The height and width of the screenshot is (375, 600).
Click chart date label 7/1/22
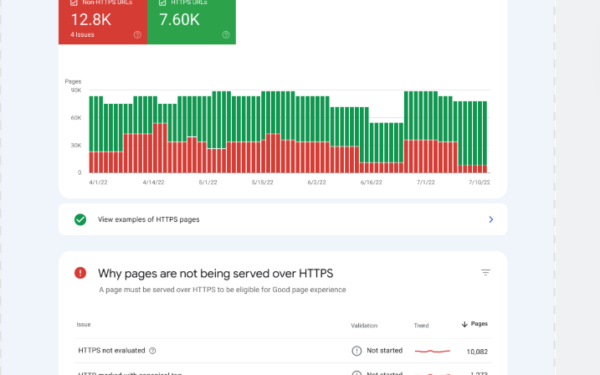pyautogui.click(x=426, y=183)
